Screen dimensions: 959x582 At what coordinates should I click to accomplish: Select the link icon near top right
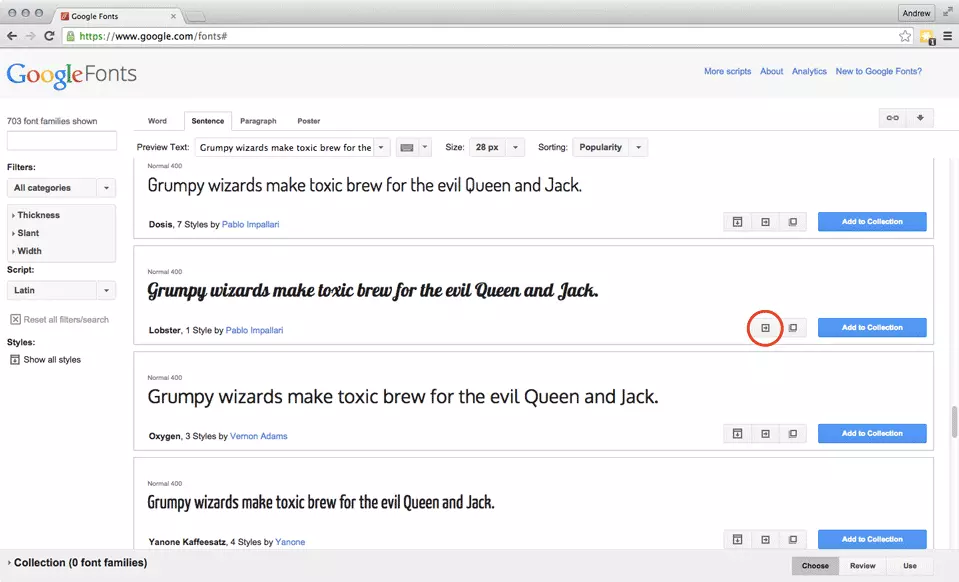[891, 117]
